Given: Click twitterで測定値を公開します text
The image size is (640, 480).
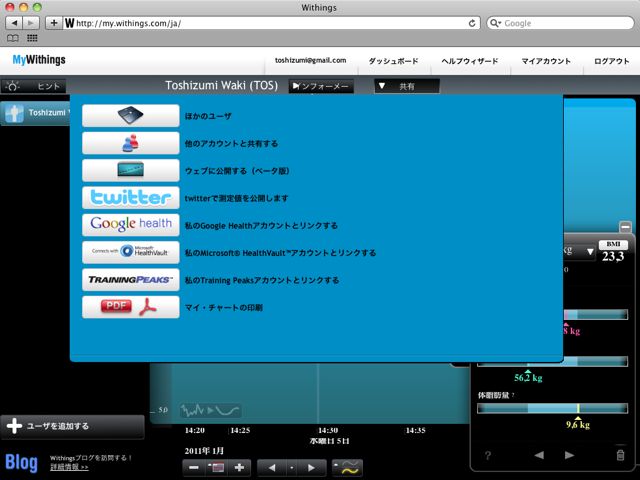Looking at the screenshot, I should [236, 198].
